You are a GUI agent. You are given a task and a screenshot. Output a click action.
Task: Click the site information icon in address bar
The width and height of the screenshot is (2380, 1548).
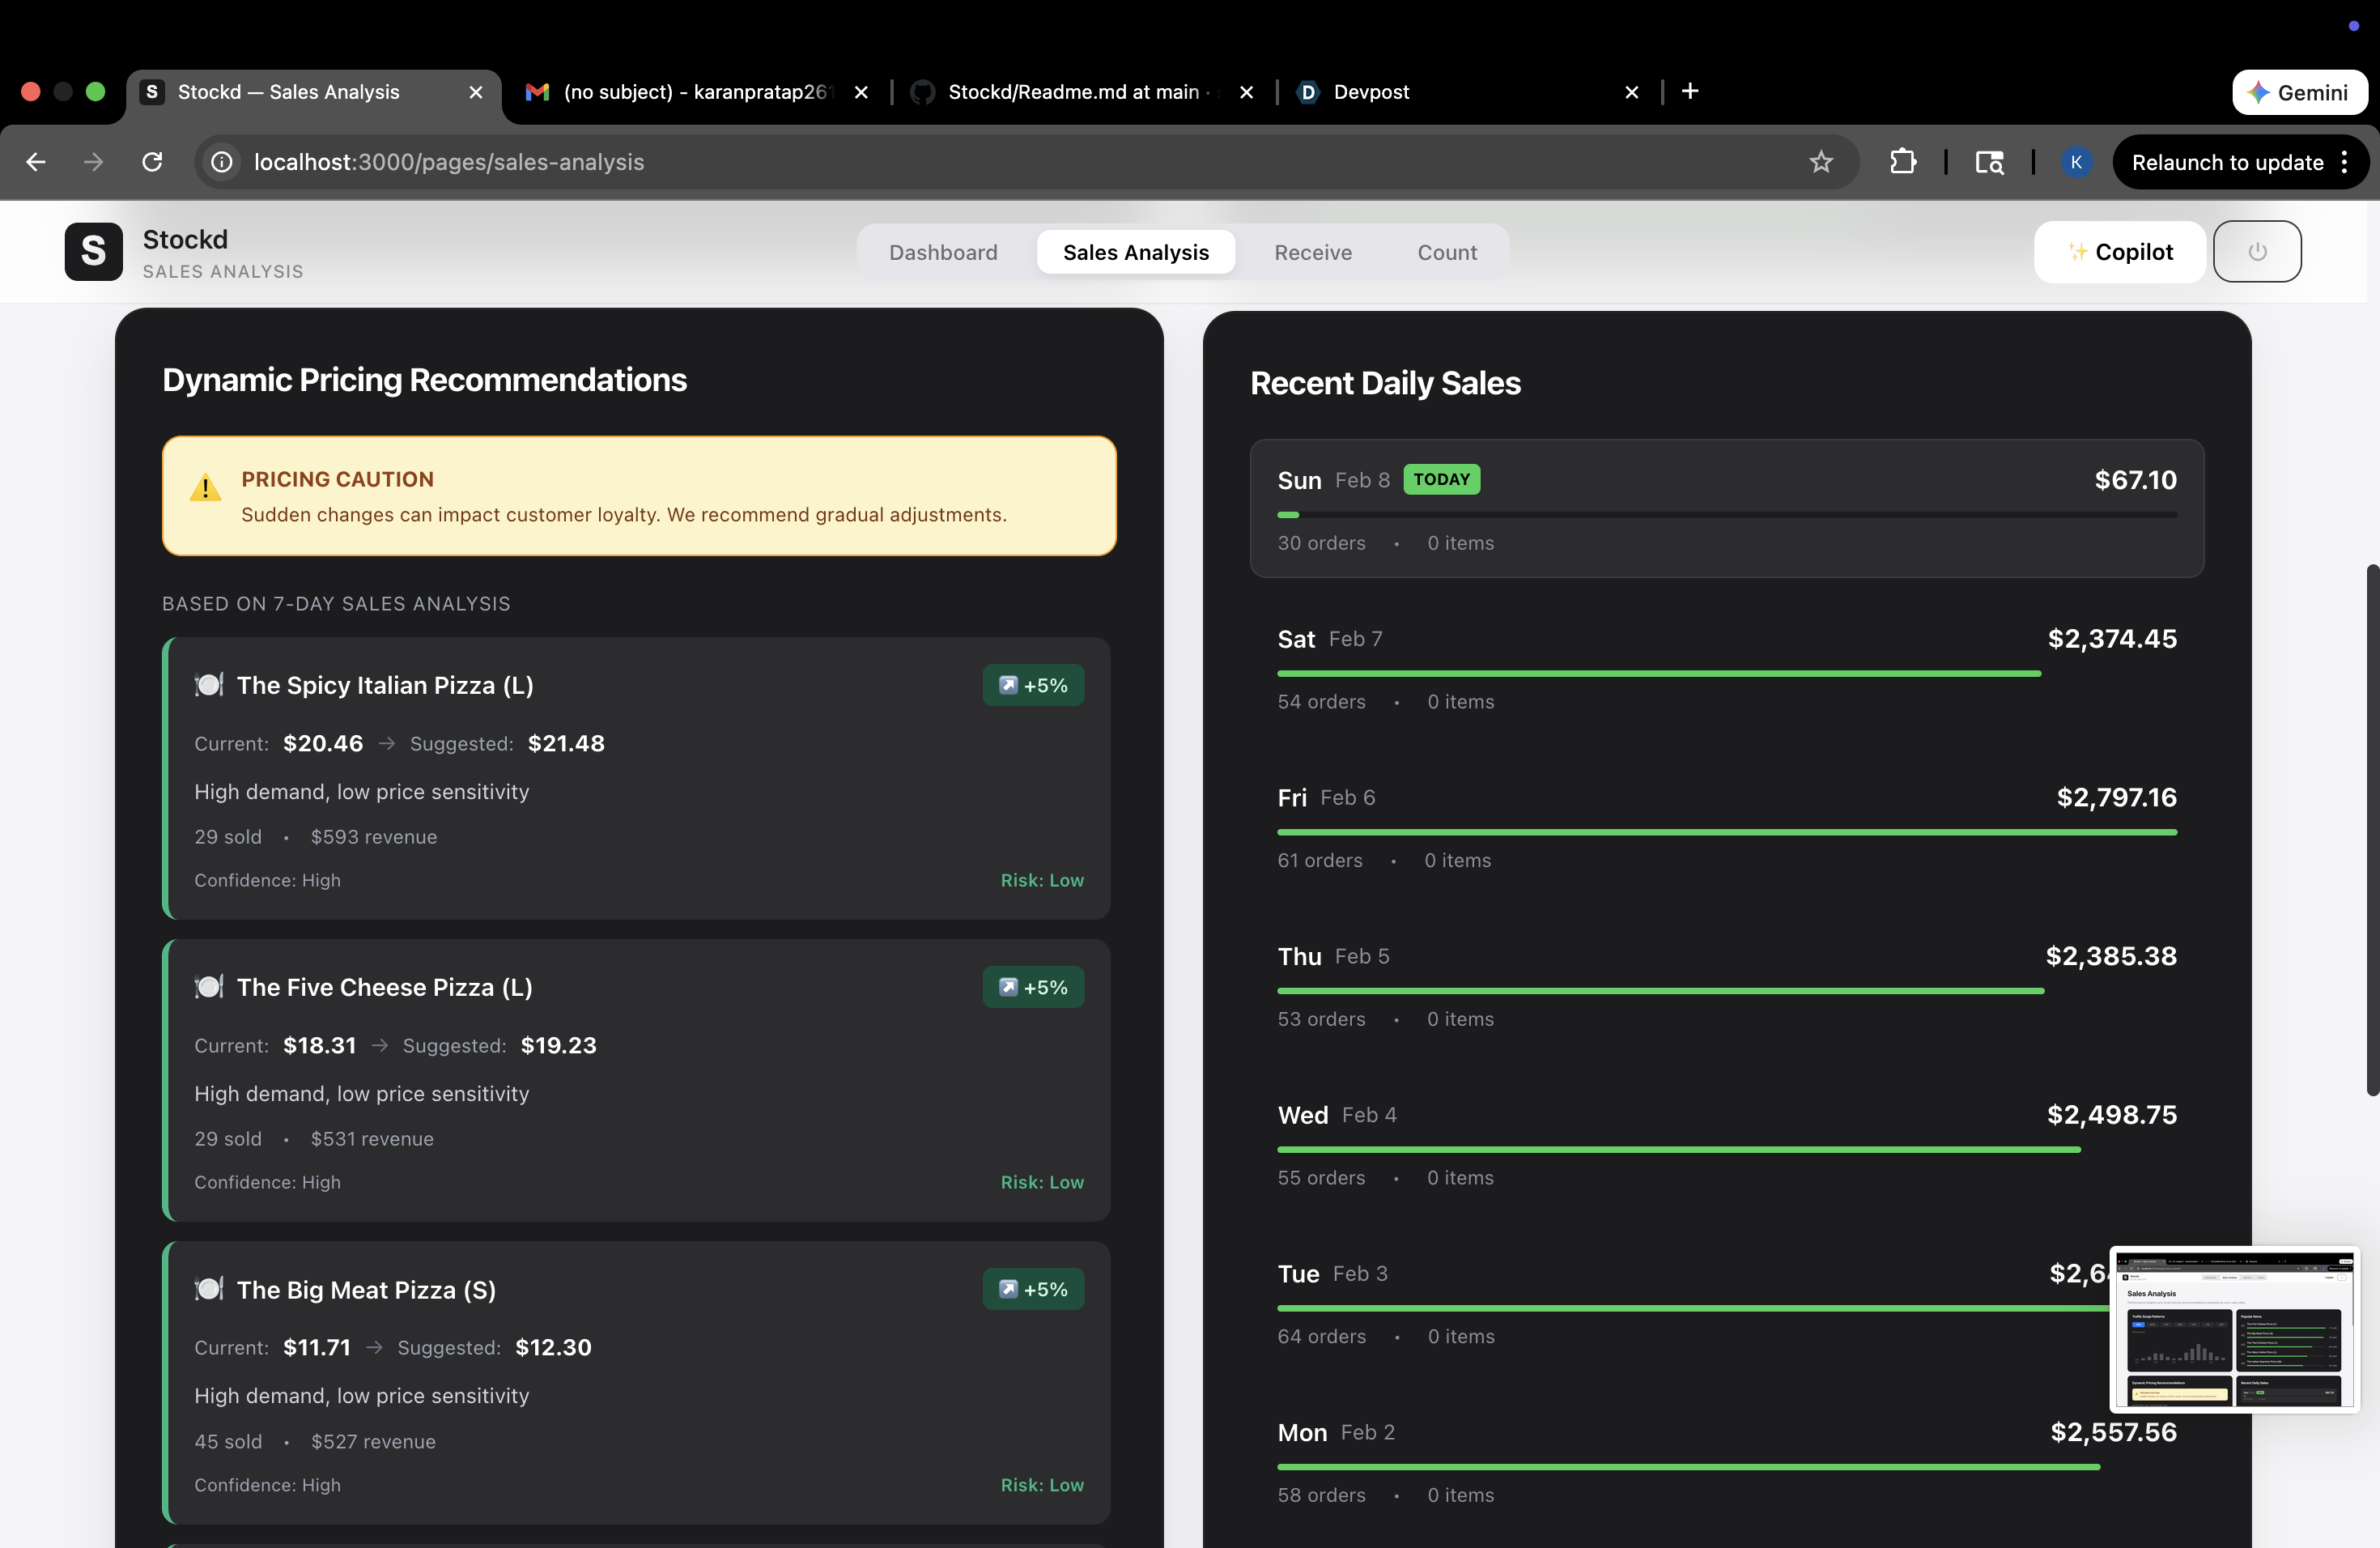tap(222, 162)
